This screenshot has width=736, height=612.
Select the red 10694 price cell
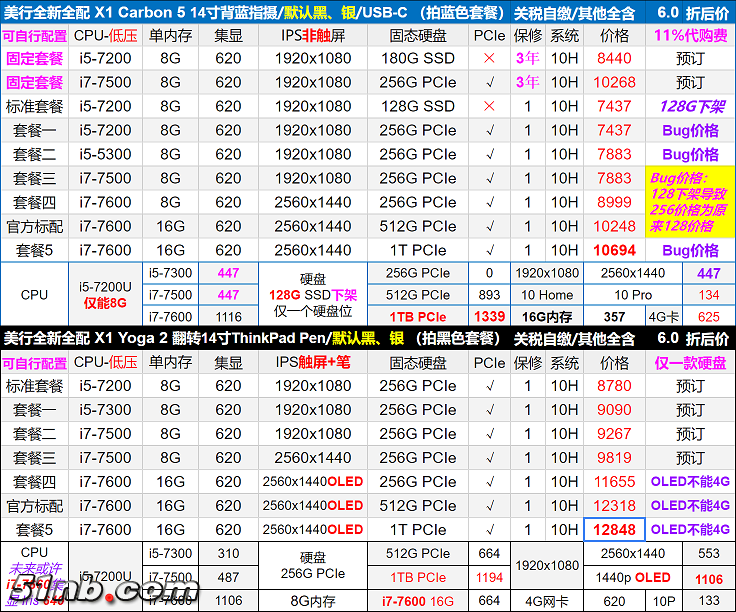pos(614,250)
